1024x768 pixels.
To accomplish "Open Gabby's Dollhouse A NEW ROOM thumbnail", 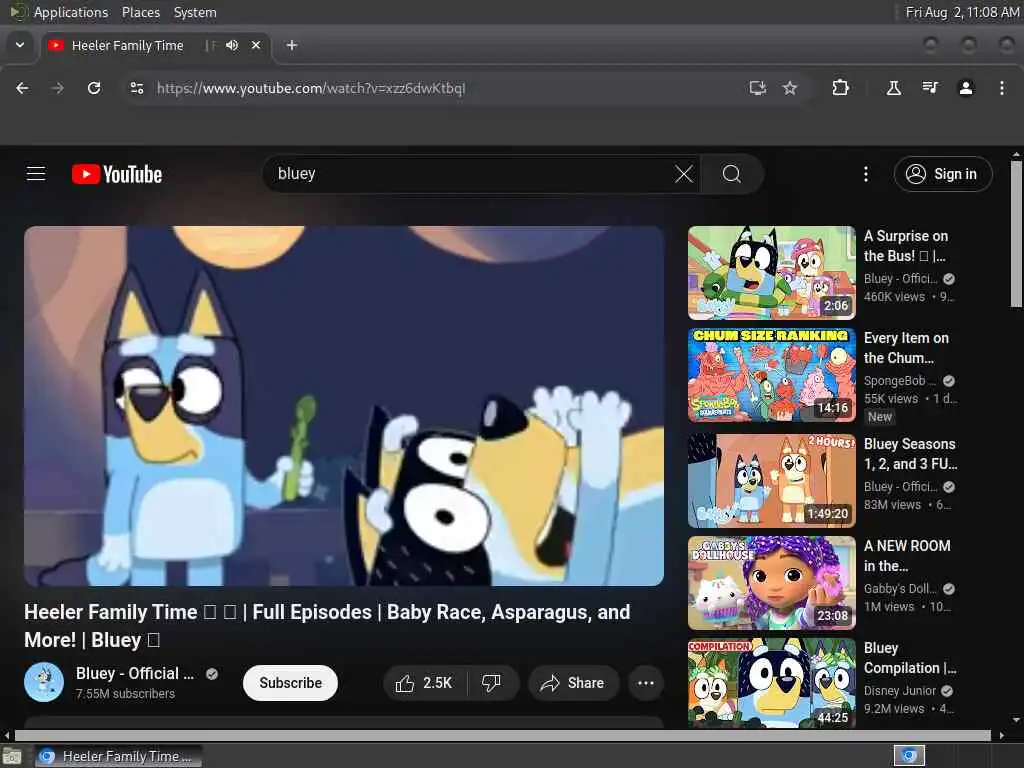I will click(x=771, y=583).
